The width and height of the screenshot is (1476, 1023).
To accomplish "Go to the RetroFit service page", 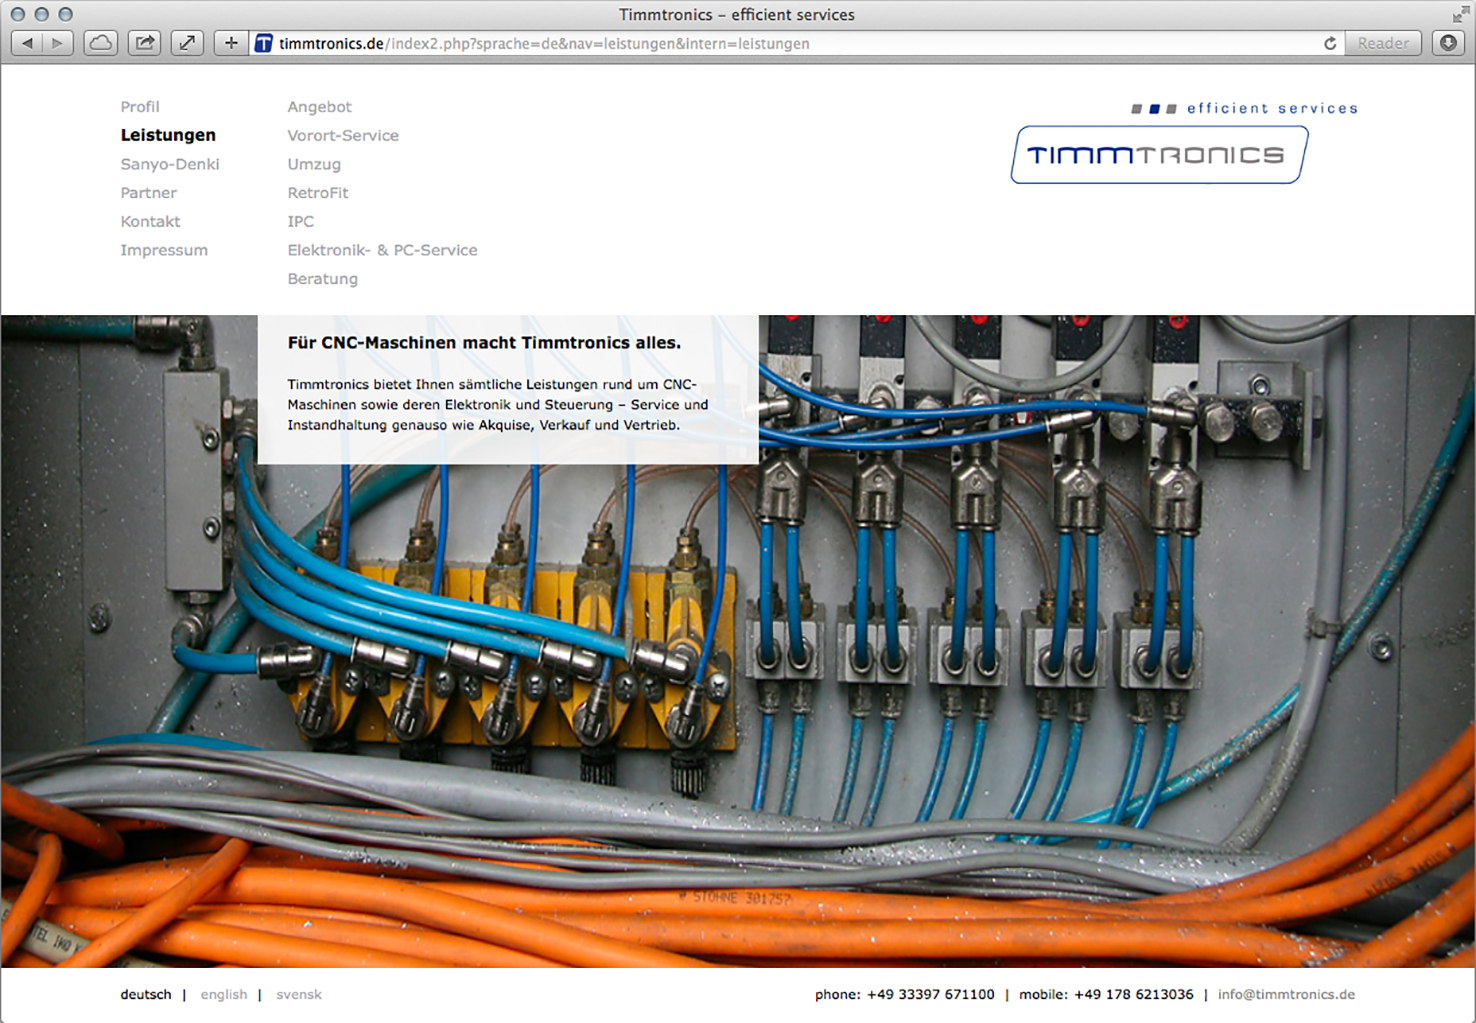I will (318, 193).
